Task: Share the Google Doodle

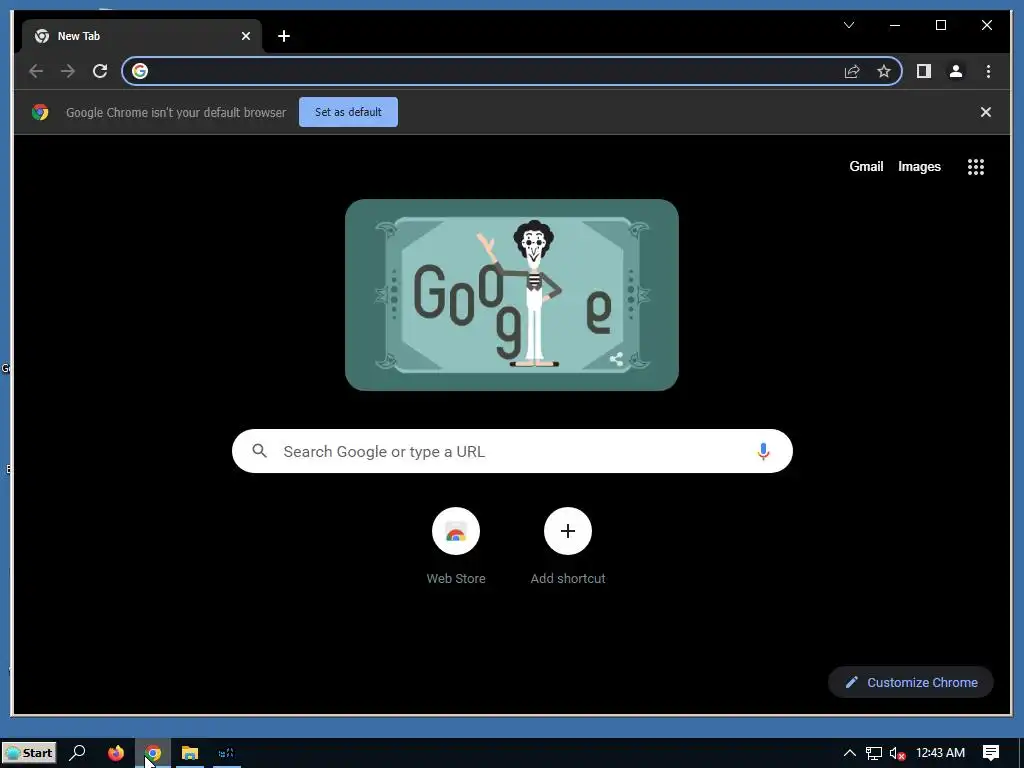Action: 616,359
